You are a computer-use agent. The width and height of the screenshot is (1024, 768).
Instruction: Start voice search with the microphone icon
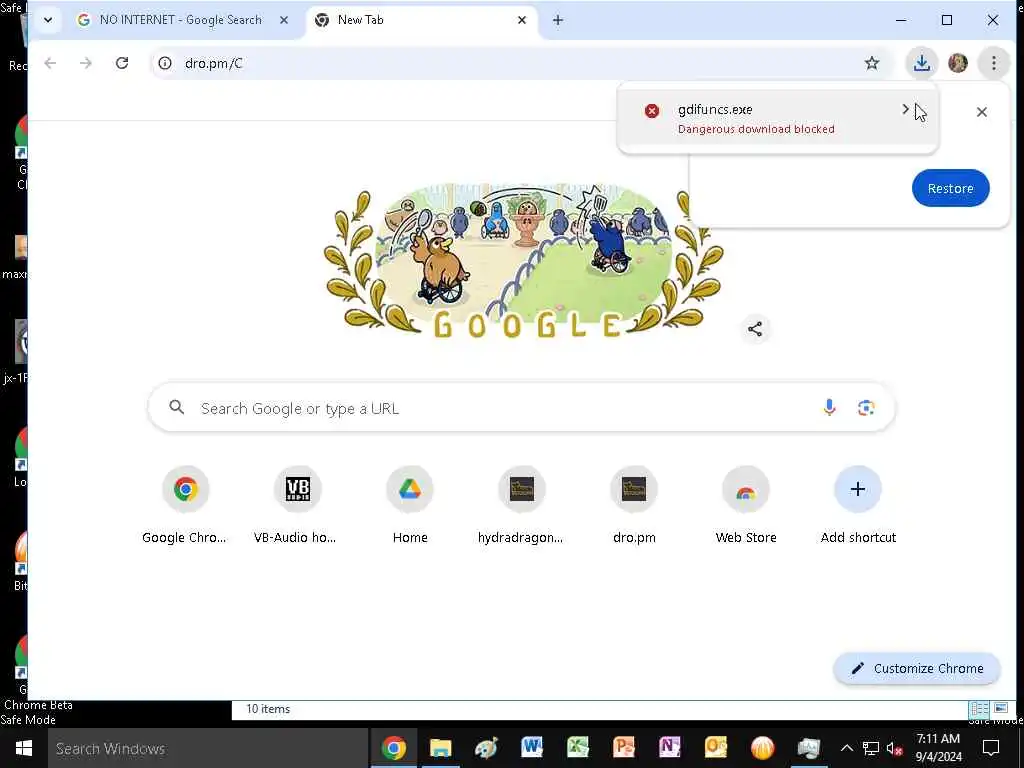[x=829, y=408]
